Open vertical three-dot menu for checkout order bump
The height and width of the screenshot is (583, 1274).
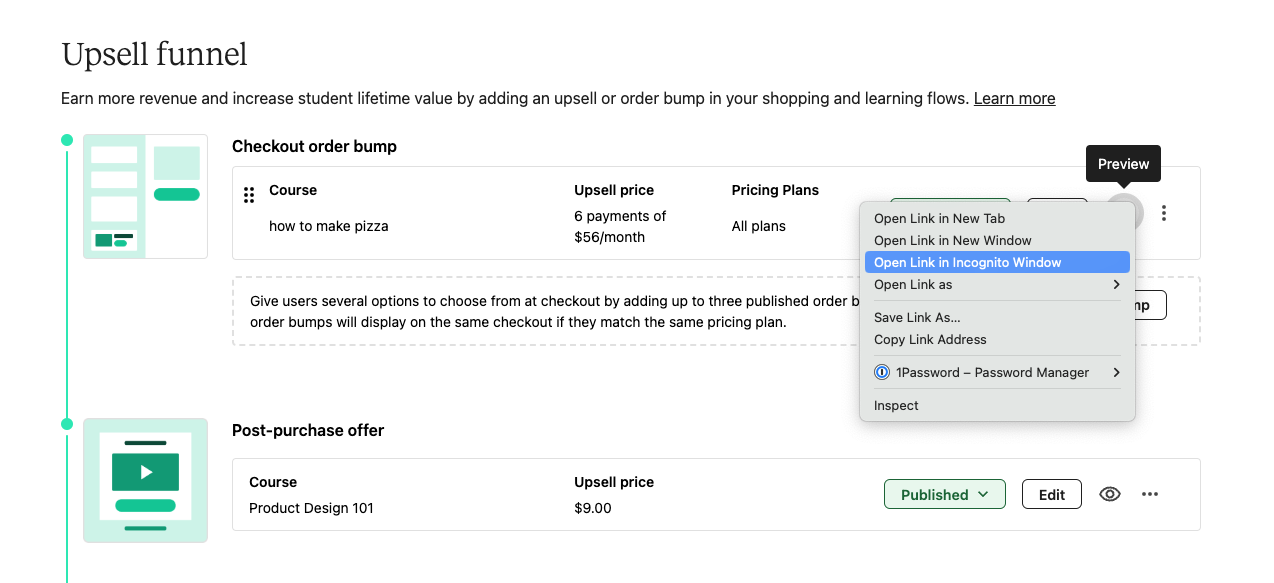coord(1164,213)
